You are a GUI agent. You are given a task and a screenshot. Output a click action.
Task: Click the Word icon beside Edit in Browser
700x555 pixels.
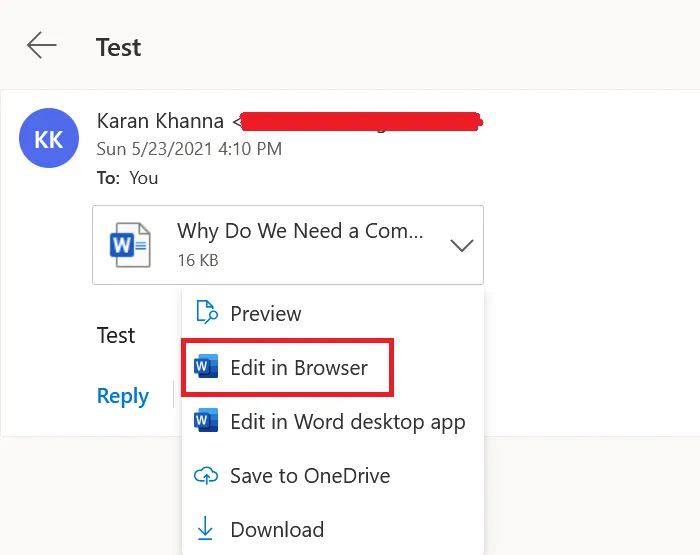coord(206,367)
